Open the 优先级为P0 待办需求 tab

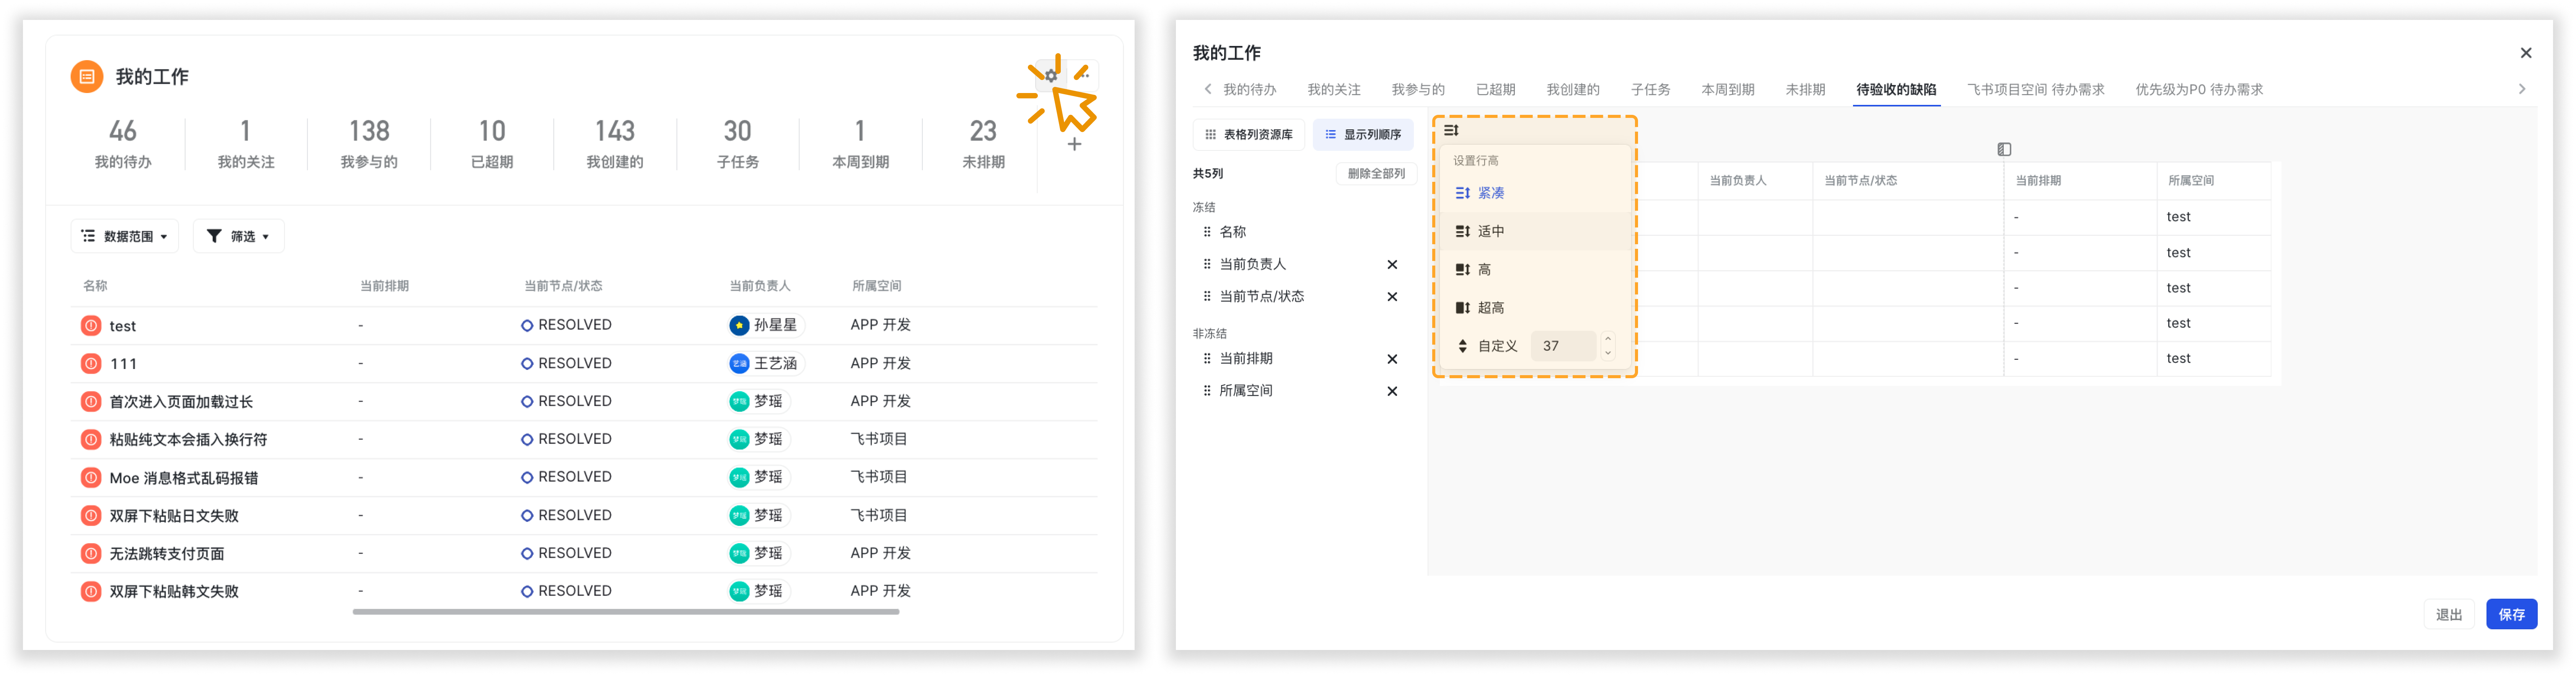(2199, 89)
